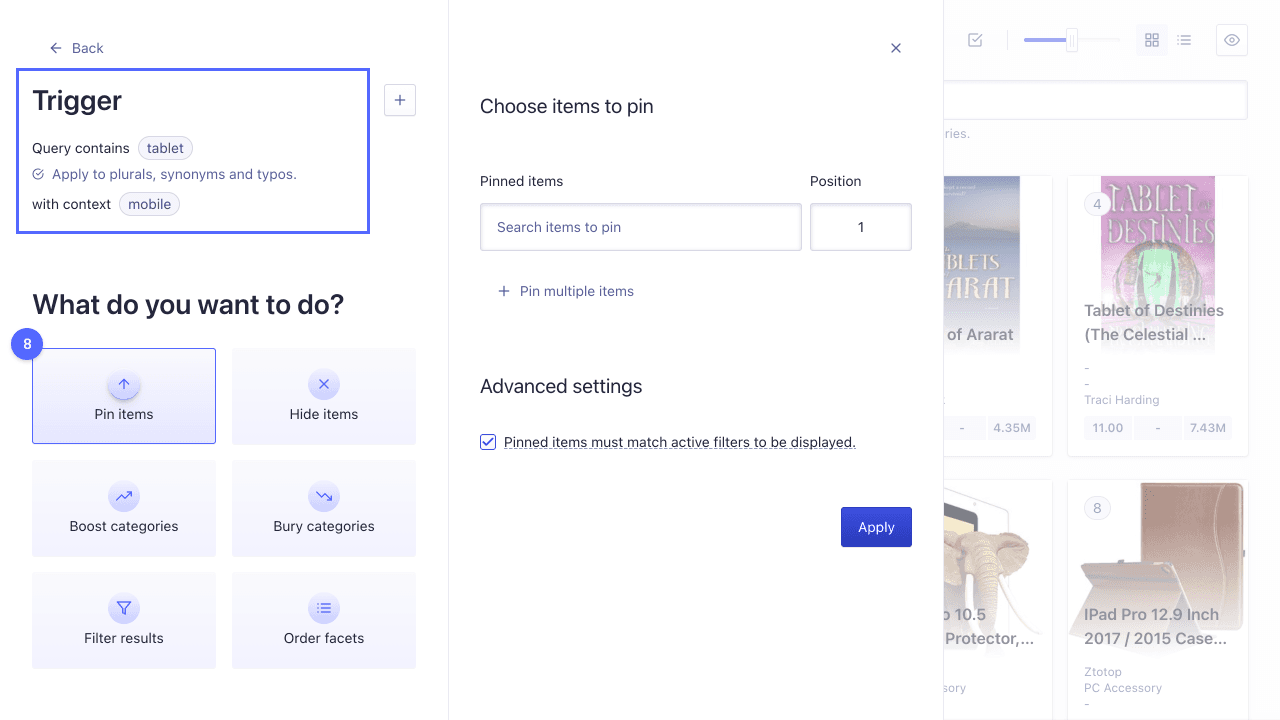Click the Back arrow link
This screenshot has height=720, width=1280.
pyautogui.click(x=76, y=48)
